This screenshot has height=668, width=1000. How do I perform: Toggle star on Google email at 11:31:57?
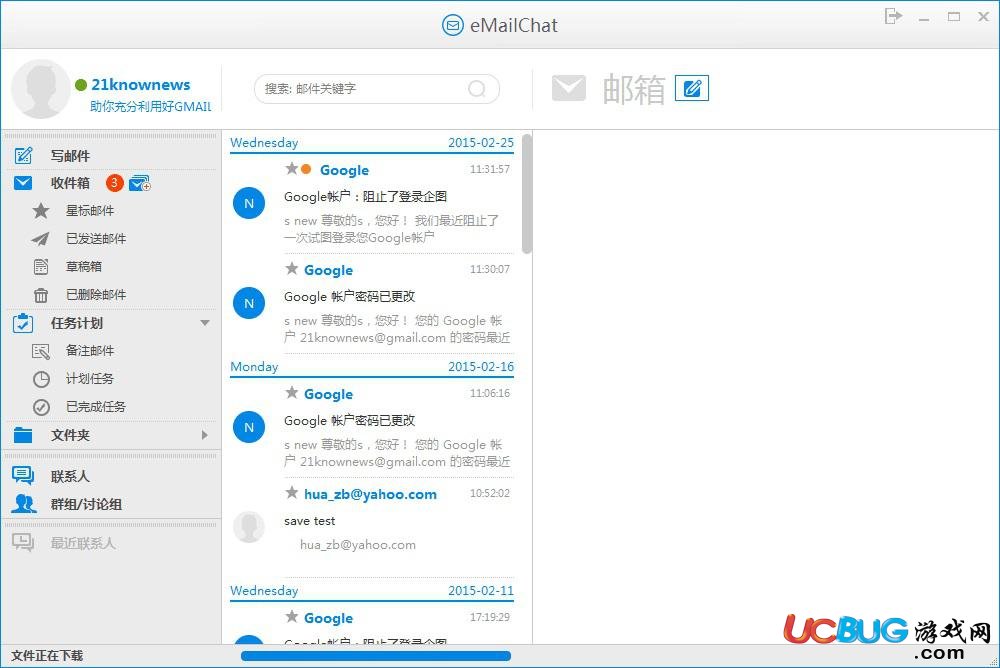point(291,168)
